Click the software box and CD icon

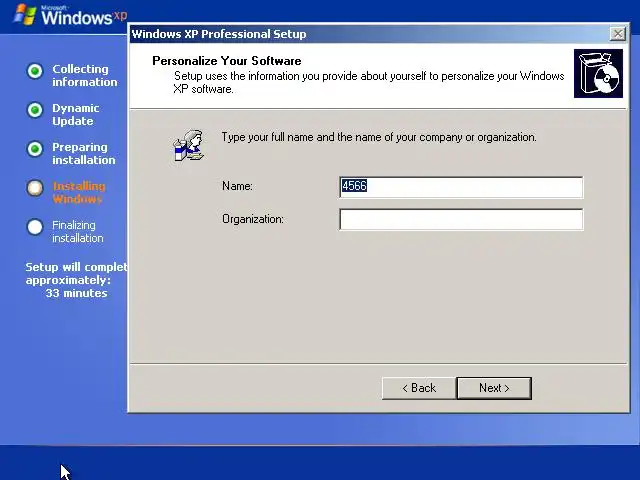tap(598, 73)
